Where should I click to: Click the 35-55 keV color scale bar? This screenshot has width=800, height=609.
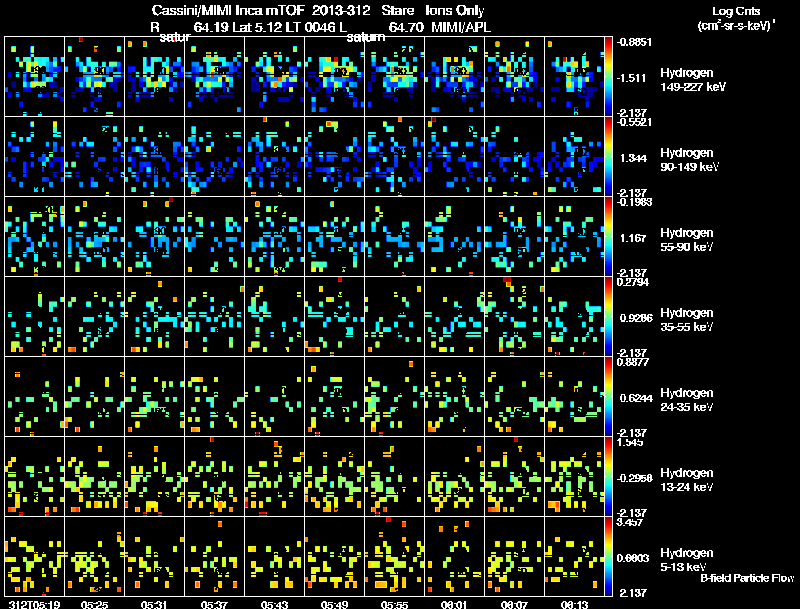[609, 317]
